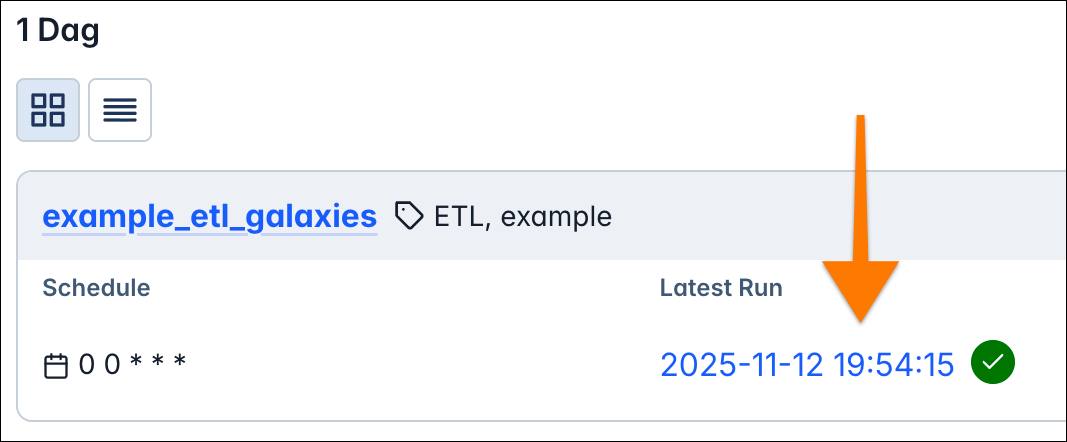The height and width of the screenshot is (442, 1067).
Task: Click the tag icon beside ETL
Action: coord(408,216)
